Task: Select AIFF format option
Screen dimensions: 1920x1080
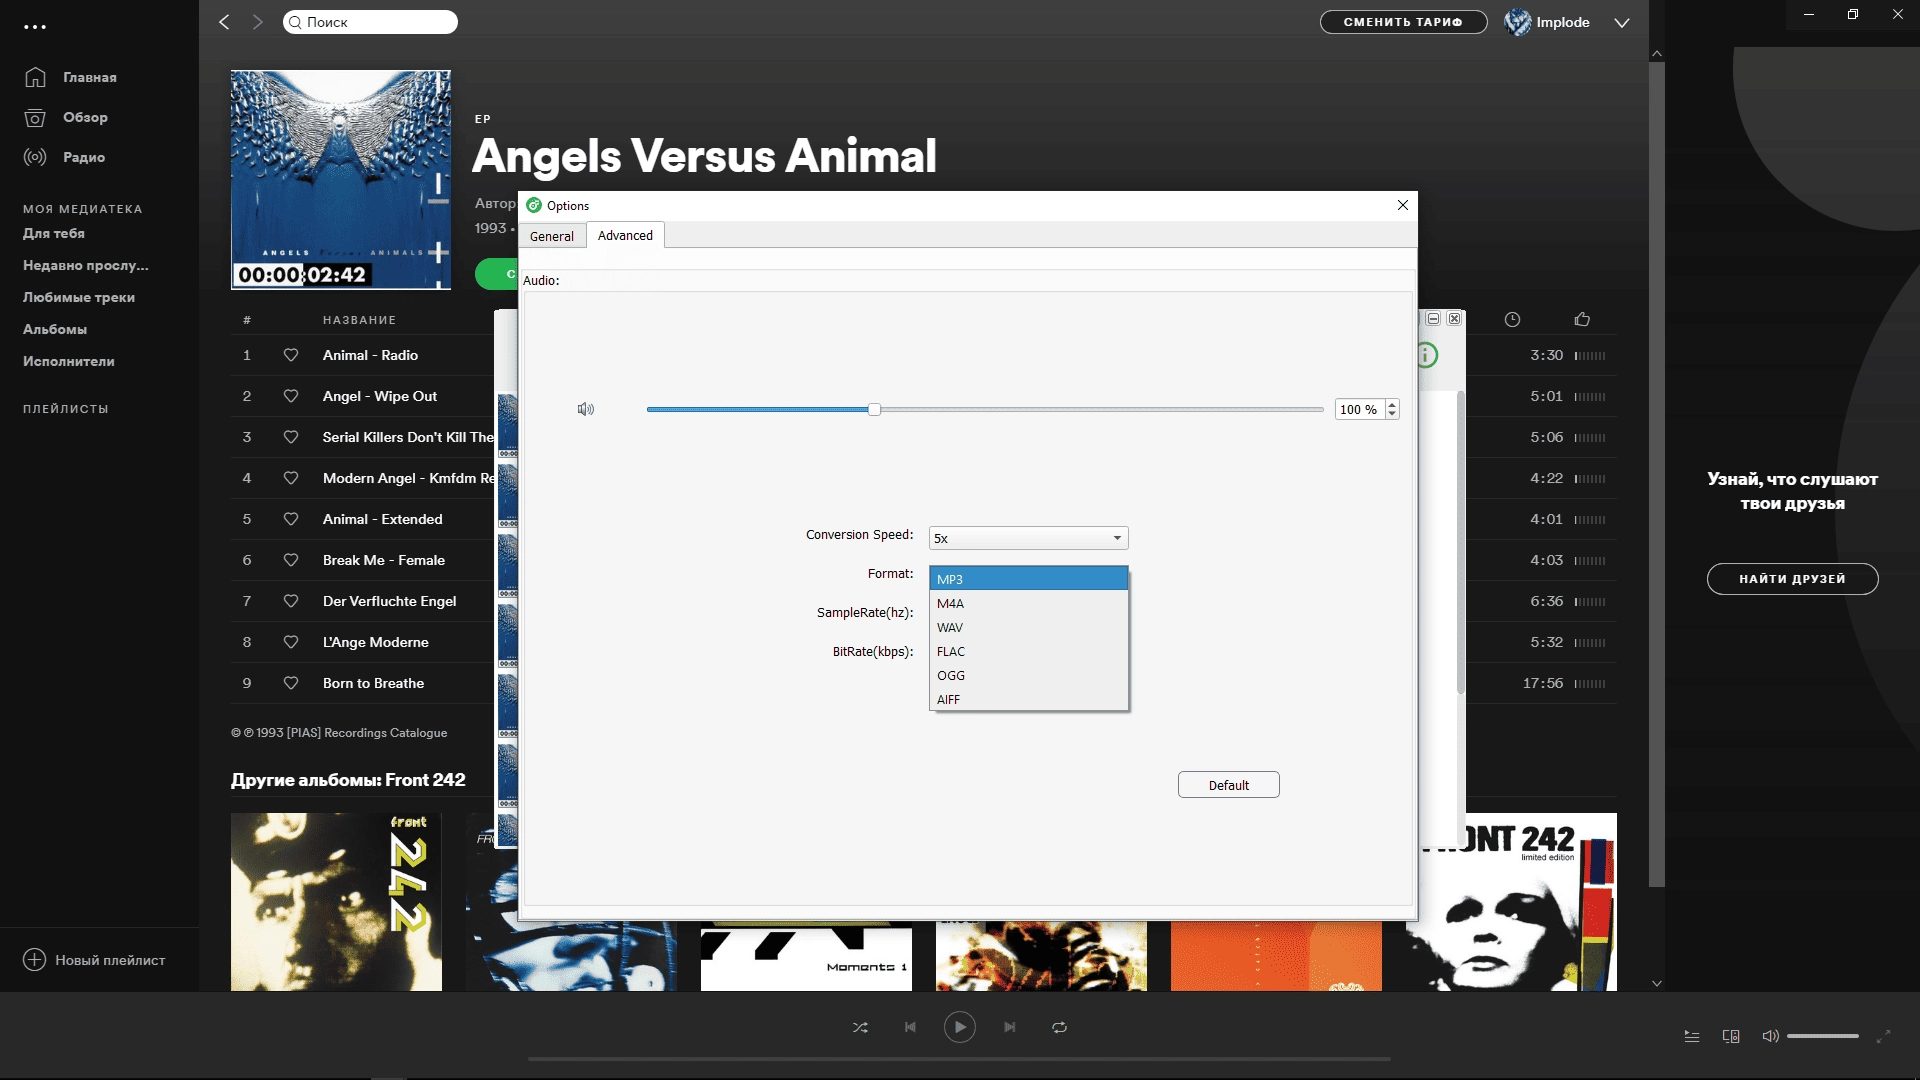Action: click(1028, 699)
